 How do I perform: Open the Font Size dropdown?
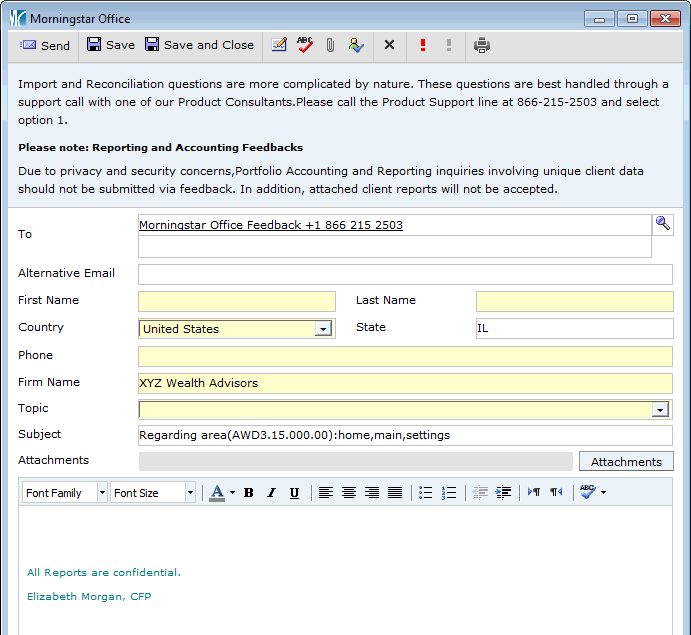pos(190,493)
